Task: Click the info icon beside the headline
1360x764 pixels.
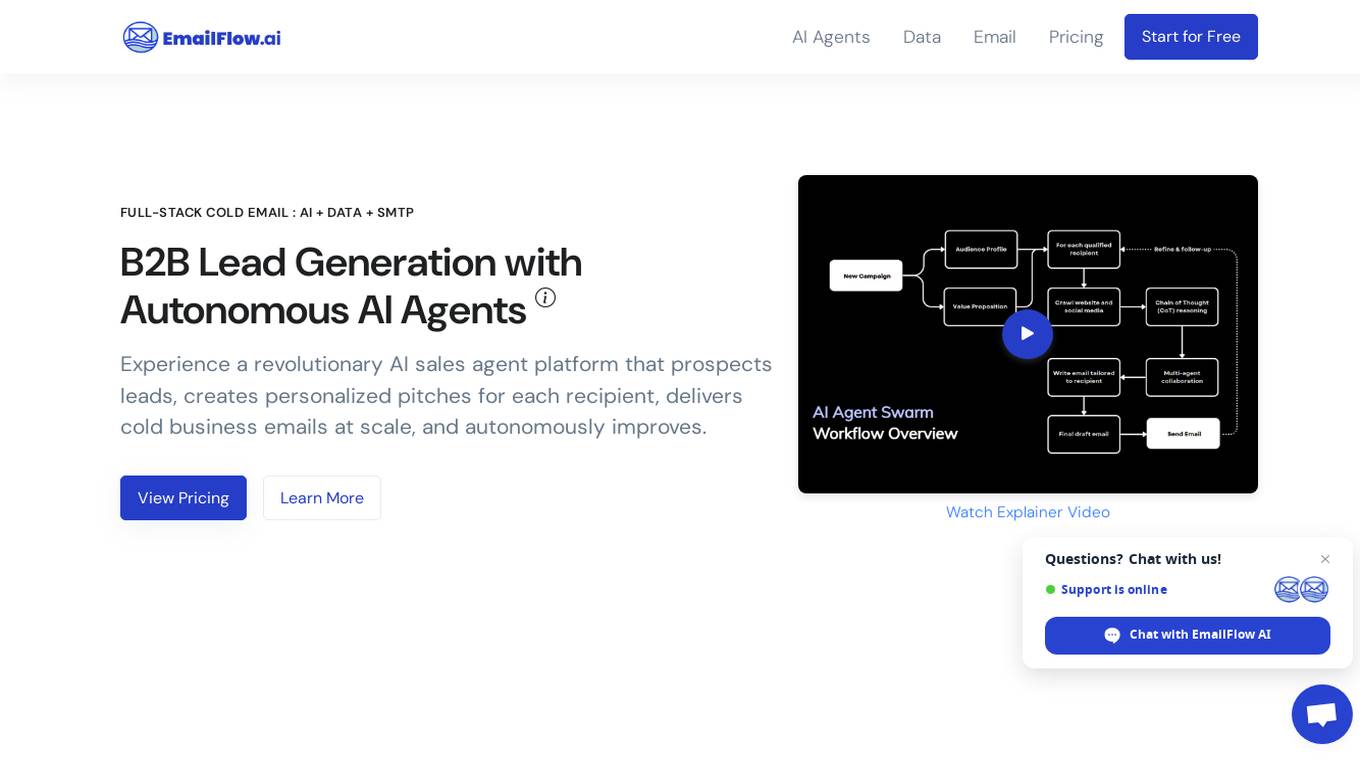Action: click(545, 297)
